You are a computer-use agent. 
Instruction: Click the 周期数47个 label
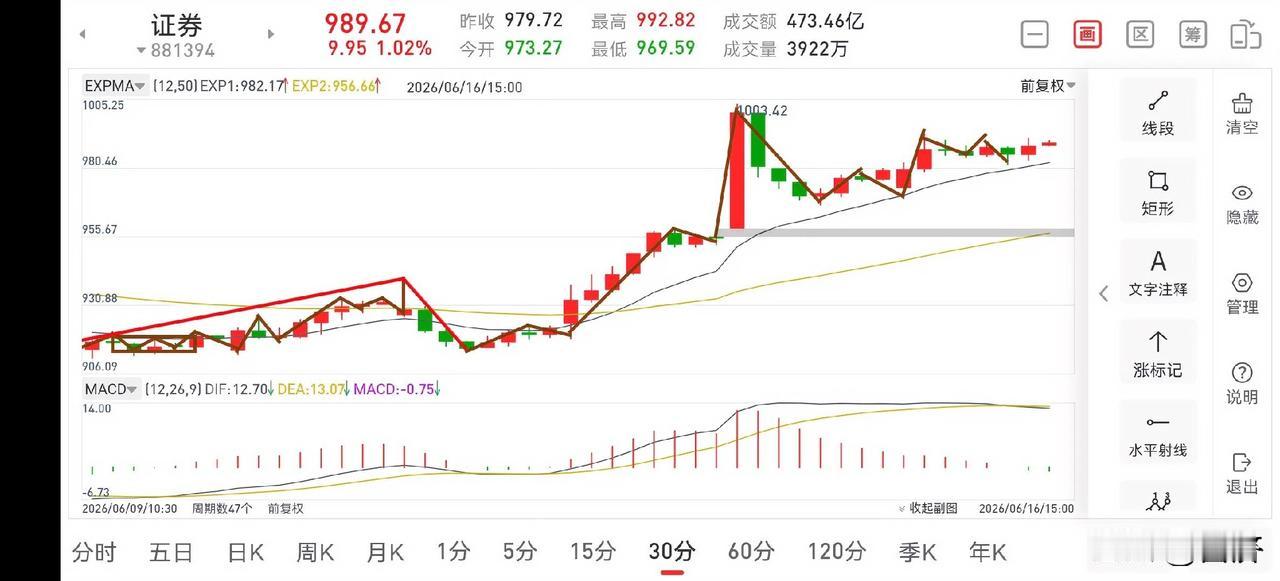pos(223,508)
